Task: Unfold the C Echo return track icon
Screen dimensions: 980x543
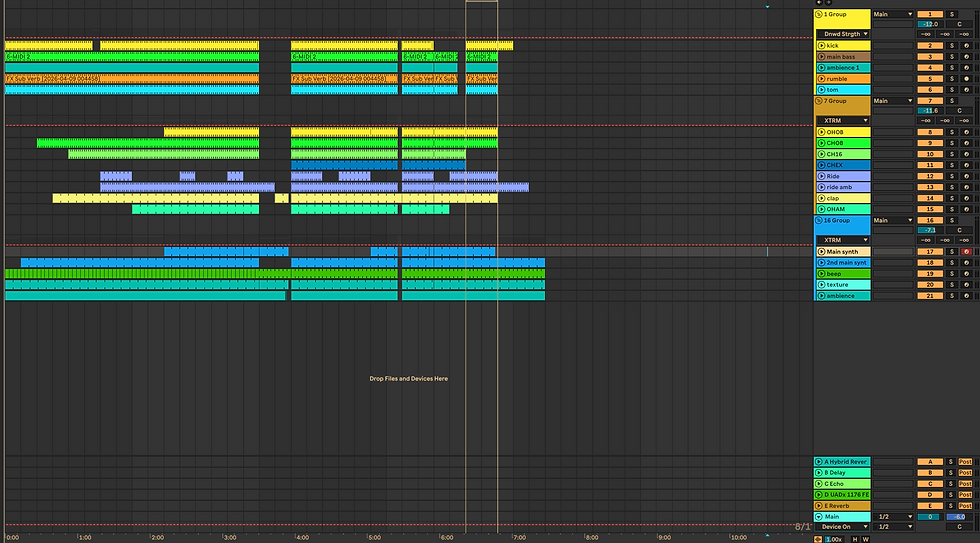Action: coord(819,484)
